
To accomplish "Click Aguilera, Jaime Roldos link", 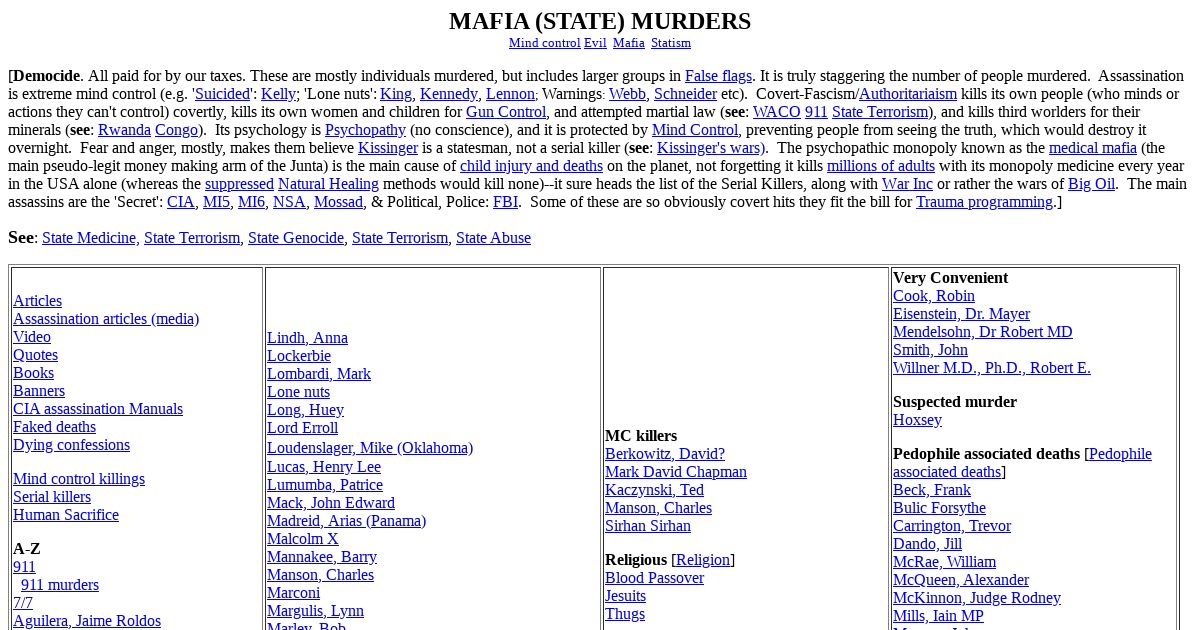I will 87,621.
